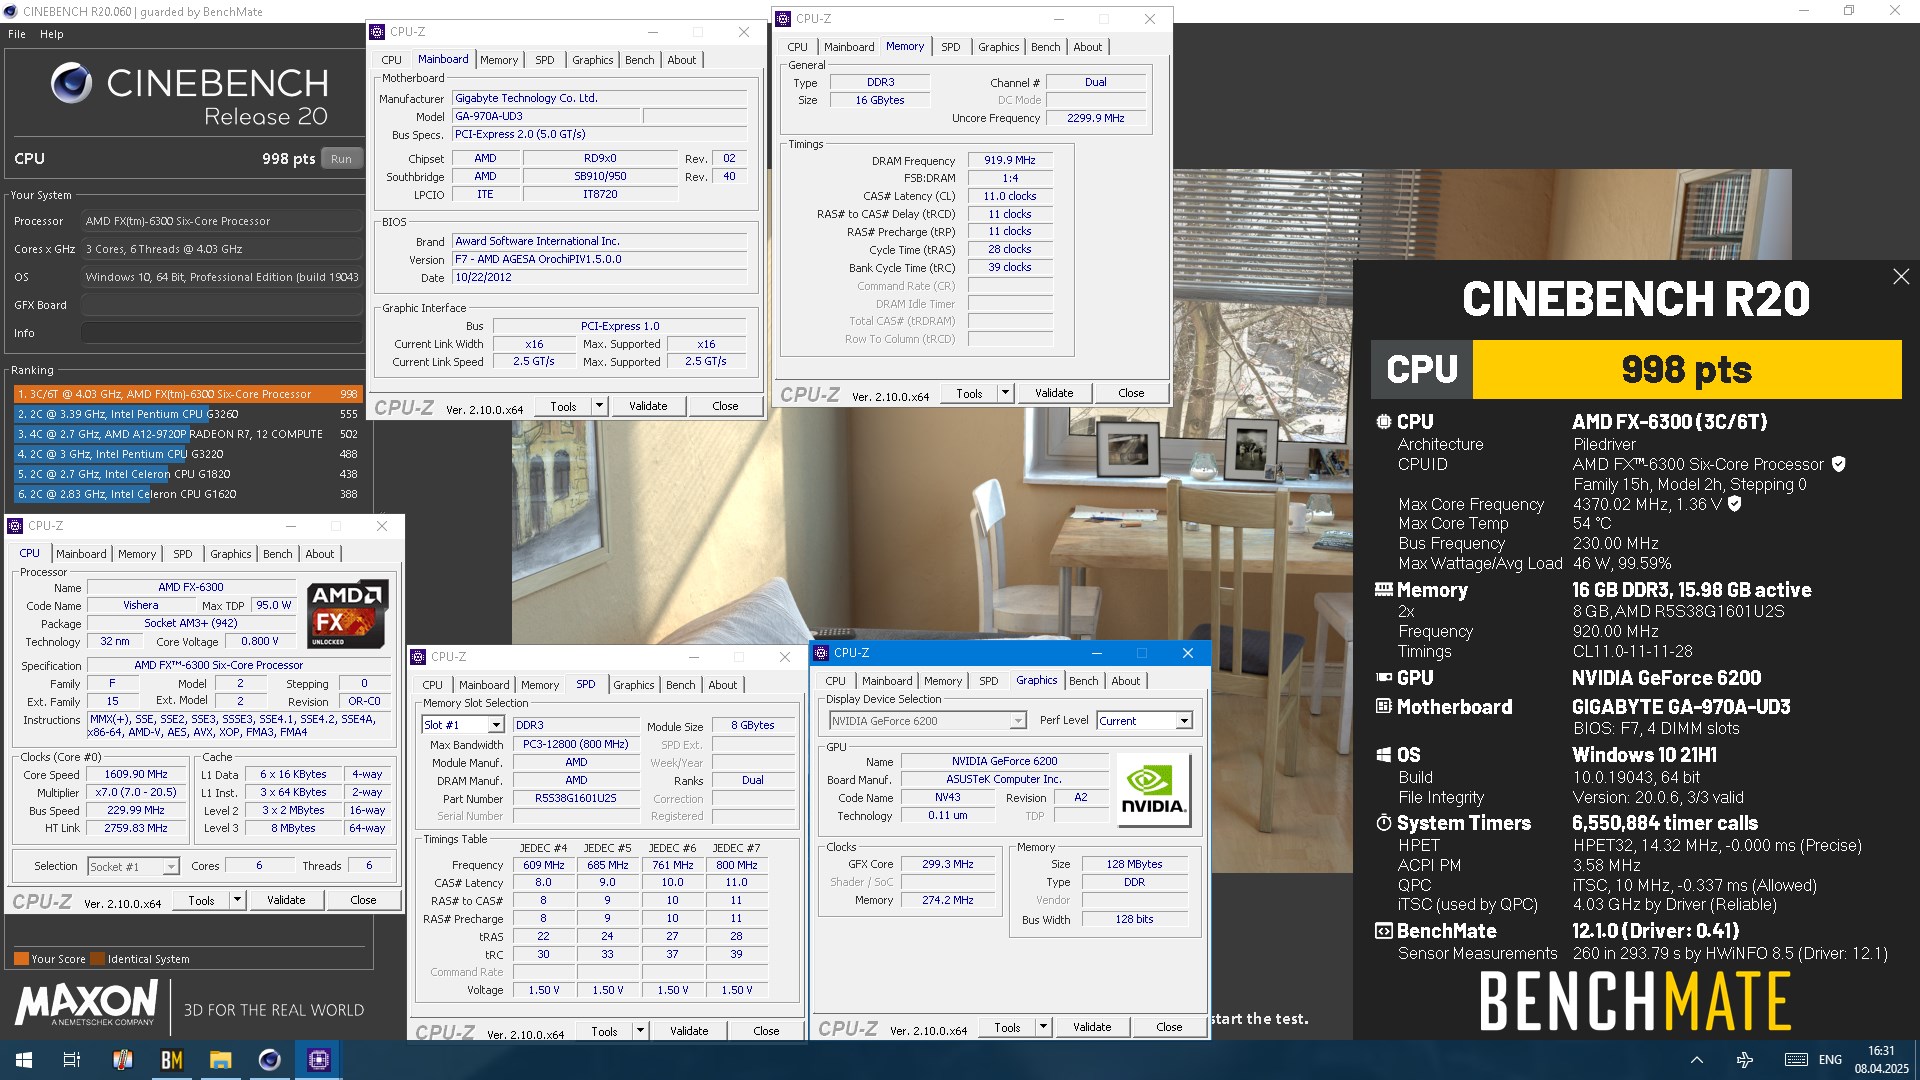This screenshot has height=1080, width=1920.
Task: Click the Cinebench Run button
Action: (x=341, y=159)
